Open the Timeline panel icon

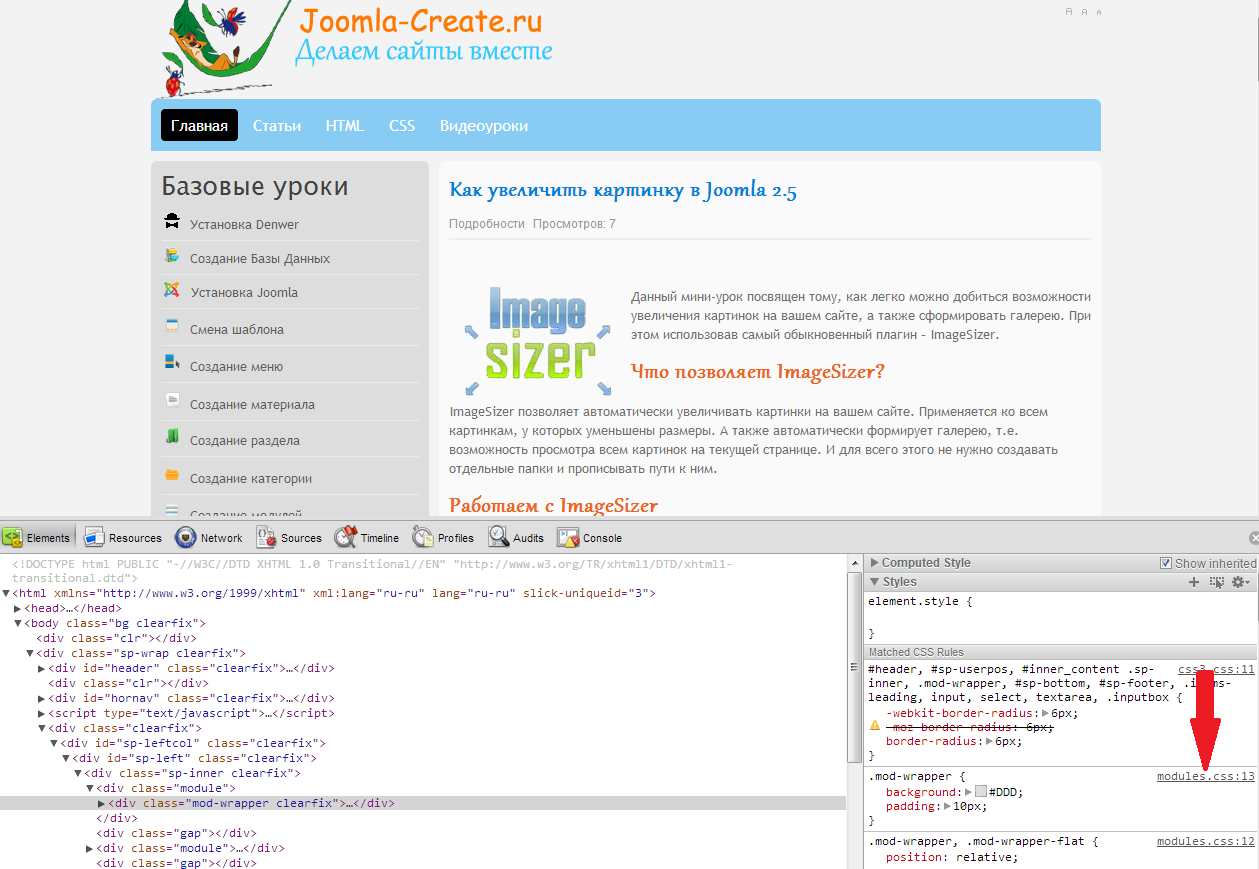(x=346, y=537)
